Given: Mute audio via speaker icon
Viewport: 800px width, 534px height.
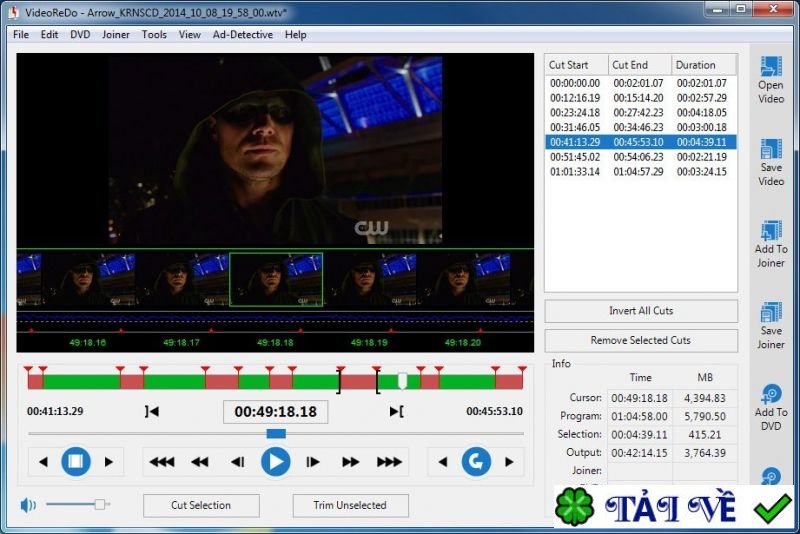Looking at the screenshot, I should tap(28, 505).
